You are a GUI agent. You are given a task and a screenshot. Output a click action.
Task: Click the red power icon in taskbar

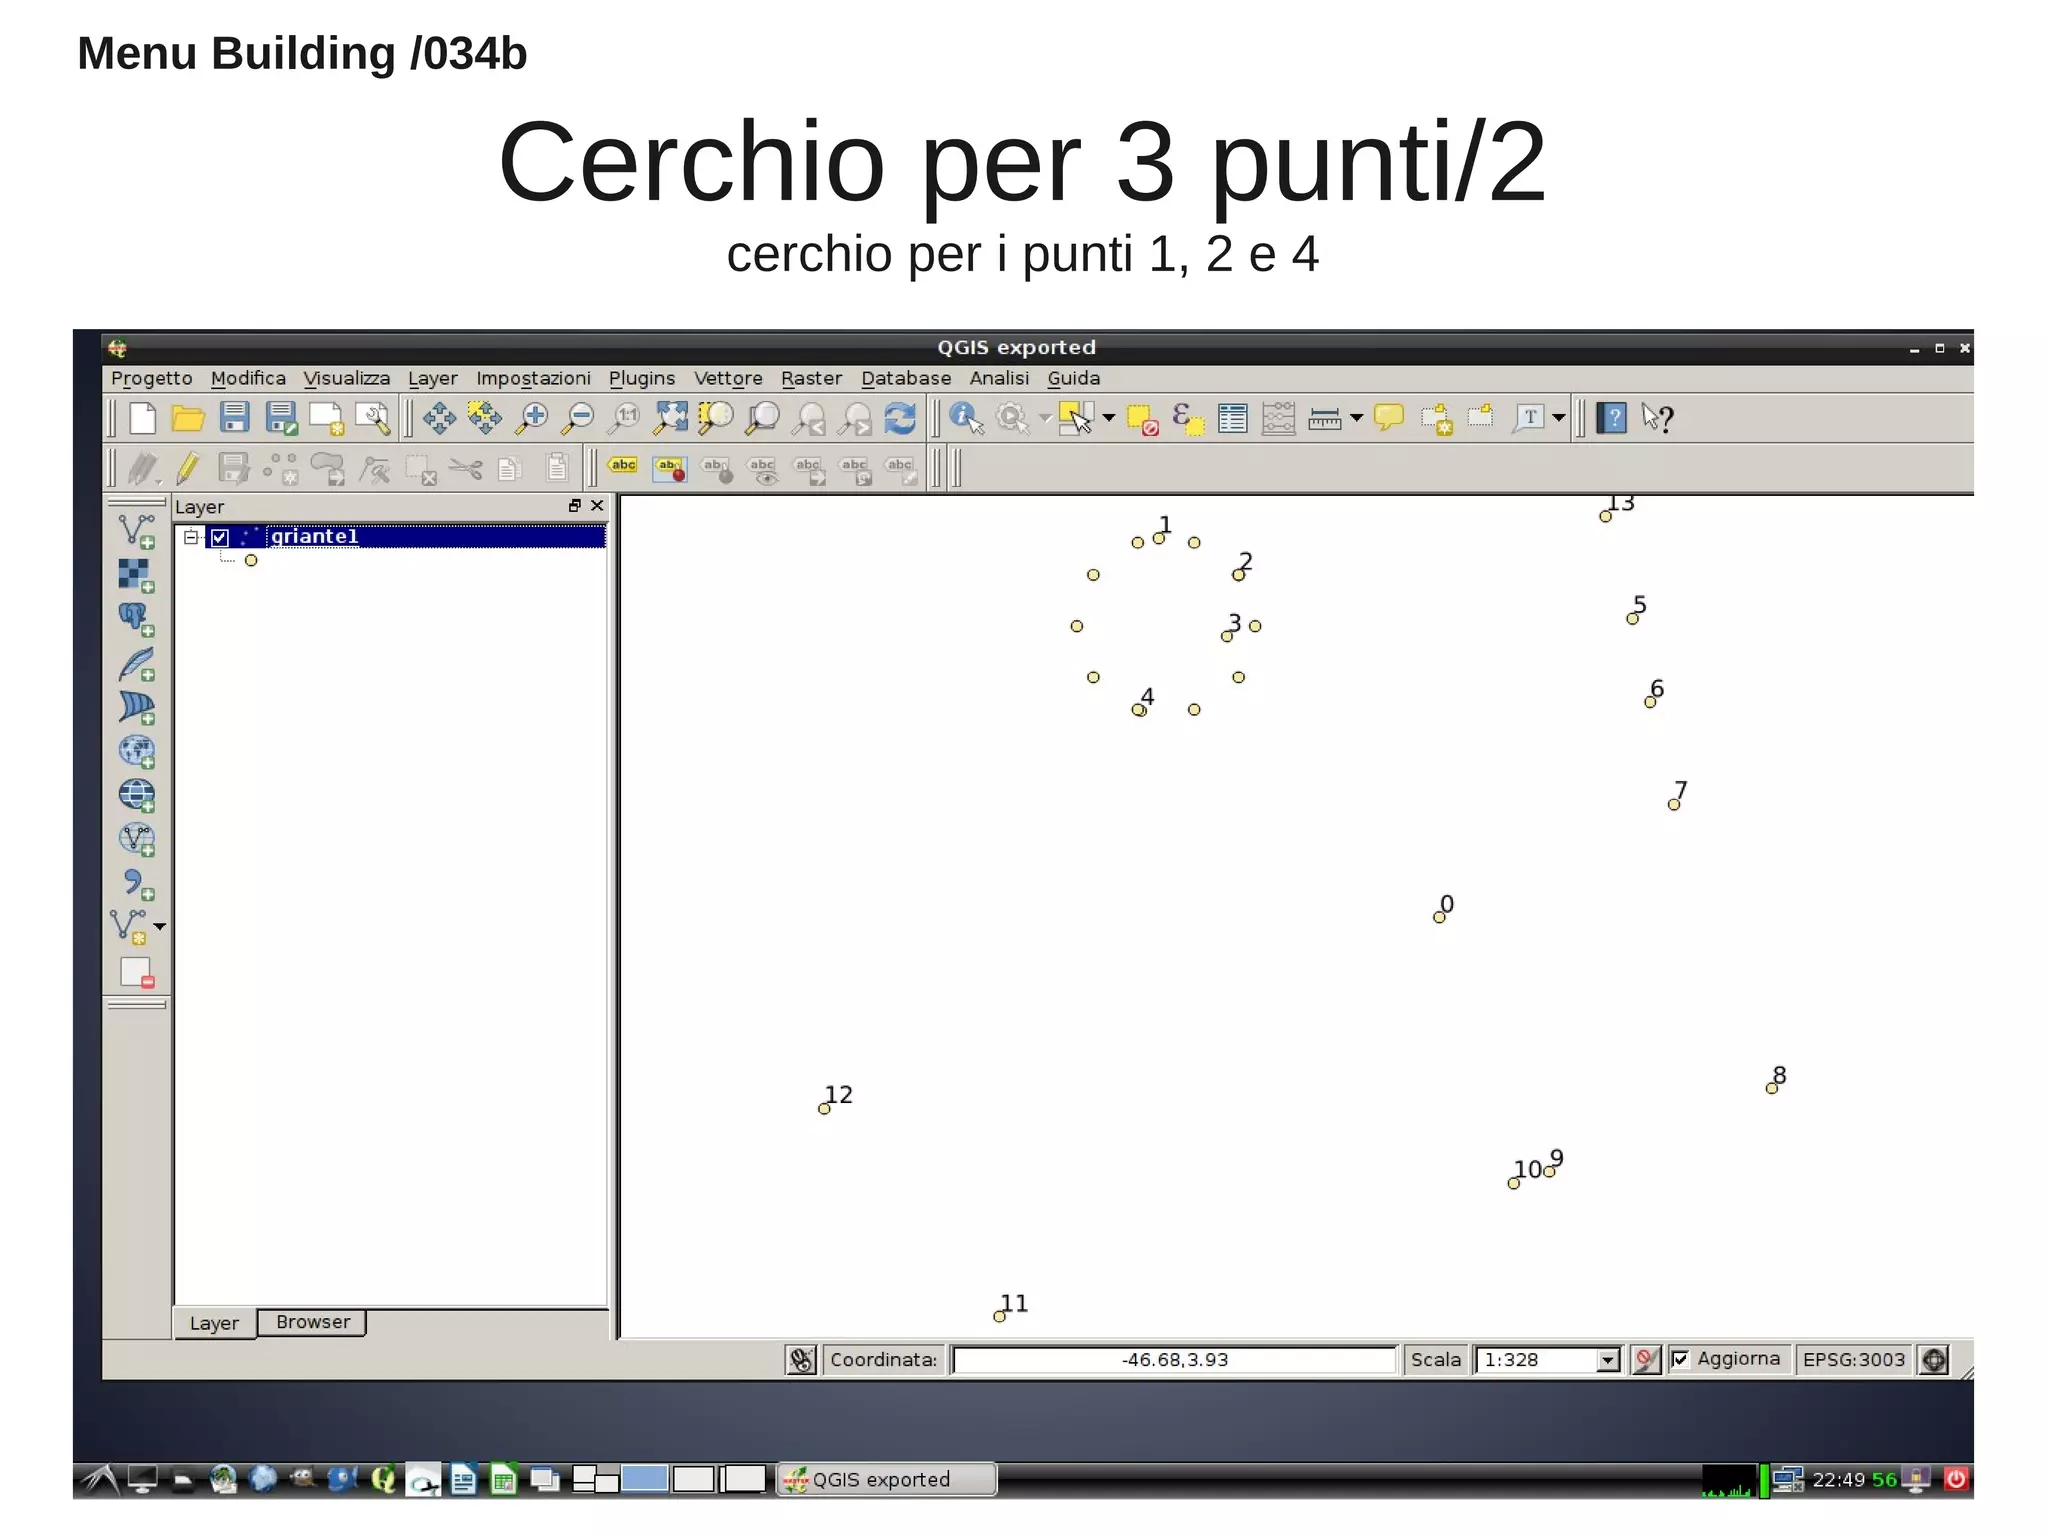[1956, 1478]
